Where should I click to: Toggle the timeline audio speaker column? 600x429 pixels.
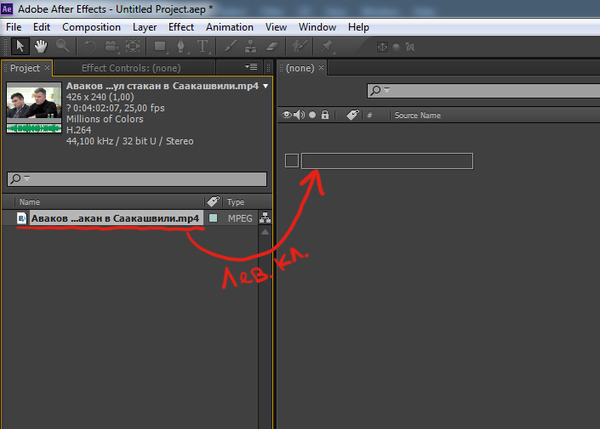point(299,115)
